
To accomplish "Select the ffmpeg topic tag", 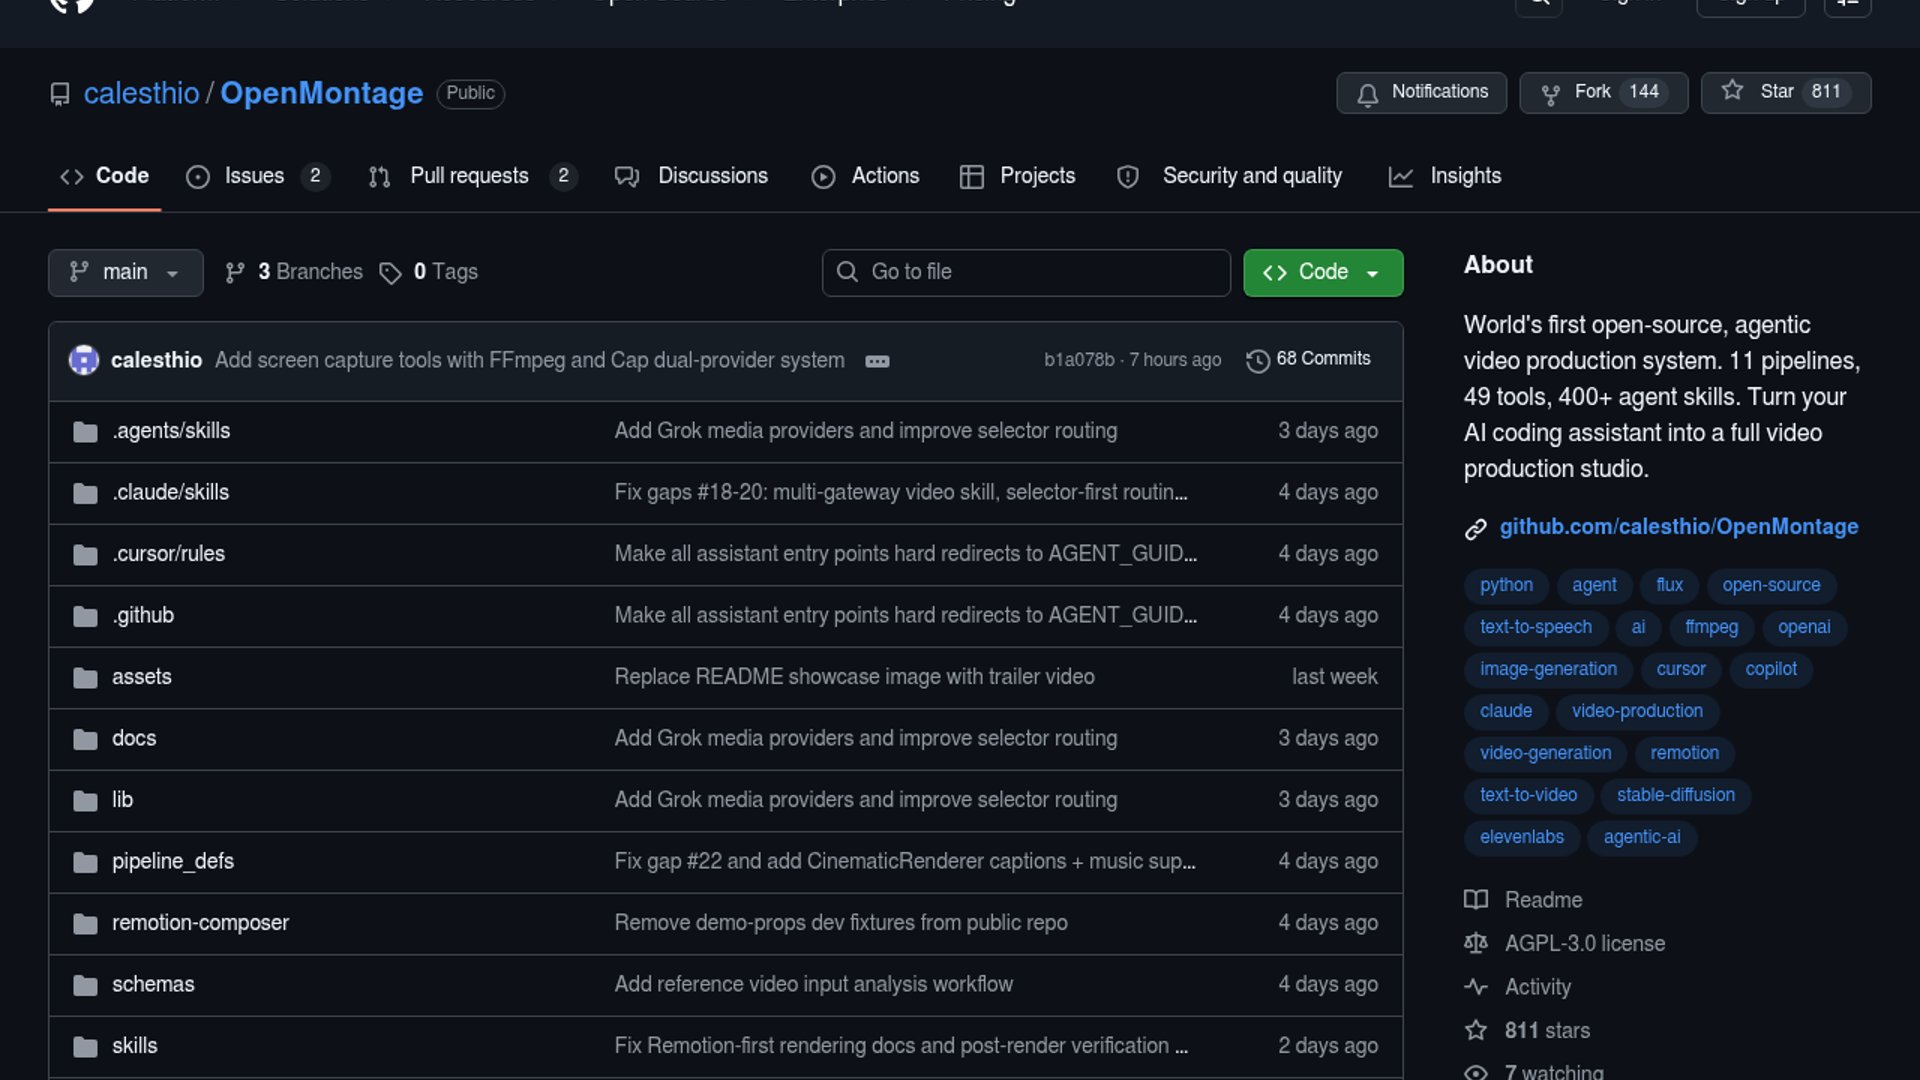I will (1711, 627).
